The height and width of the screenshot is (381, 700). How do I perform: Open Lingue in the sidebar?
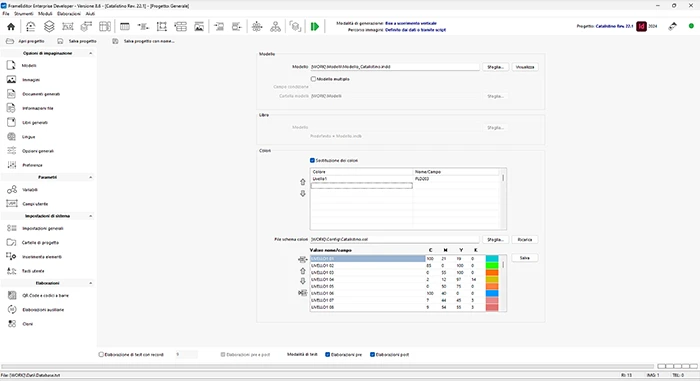pyautogui.click(x=29, y=137)
